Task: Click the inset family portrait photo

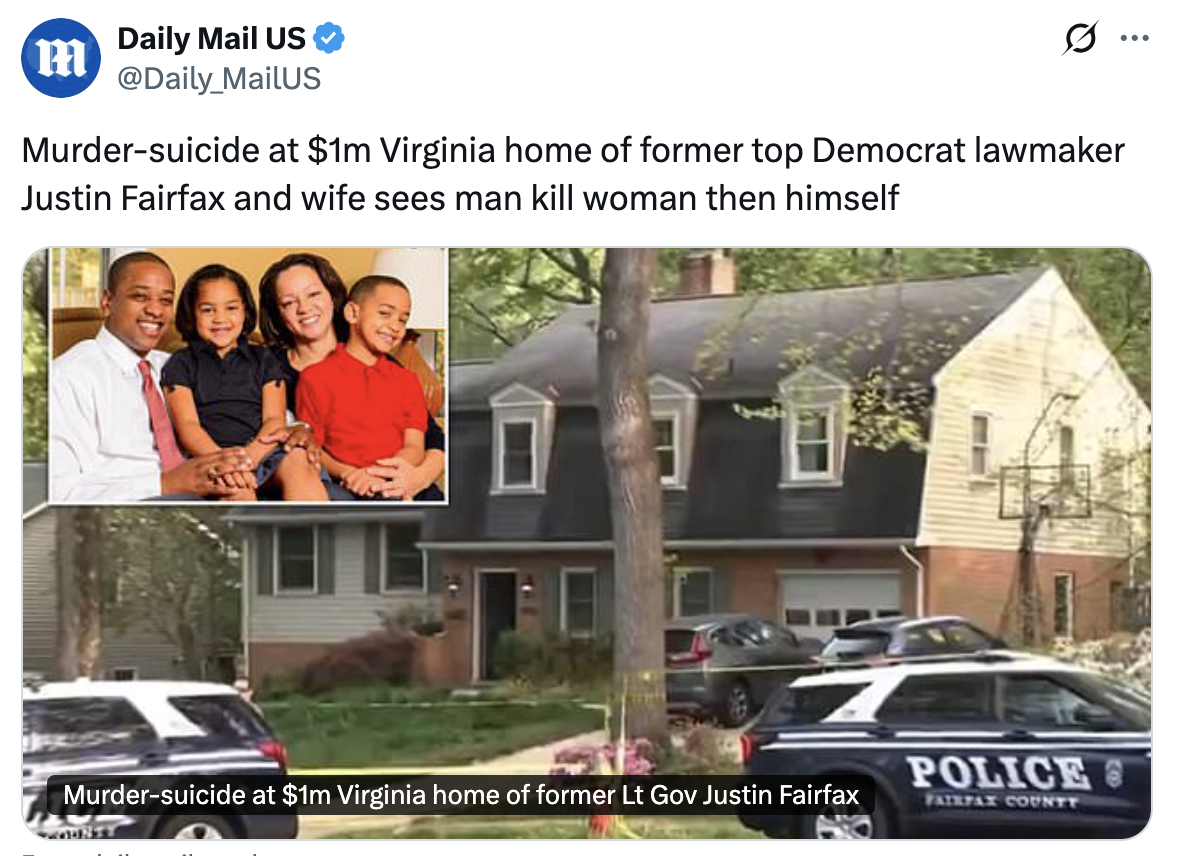Action: pos(248,375)
